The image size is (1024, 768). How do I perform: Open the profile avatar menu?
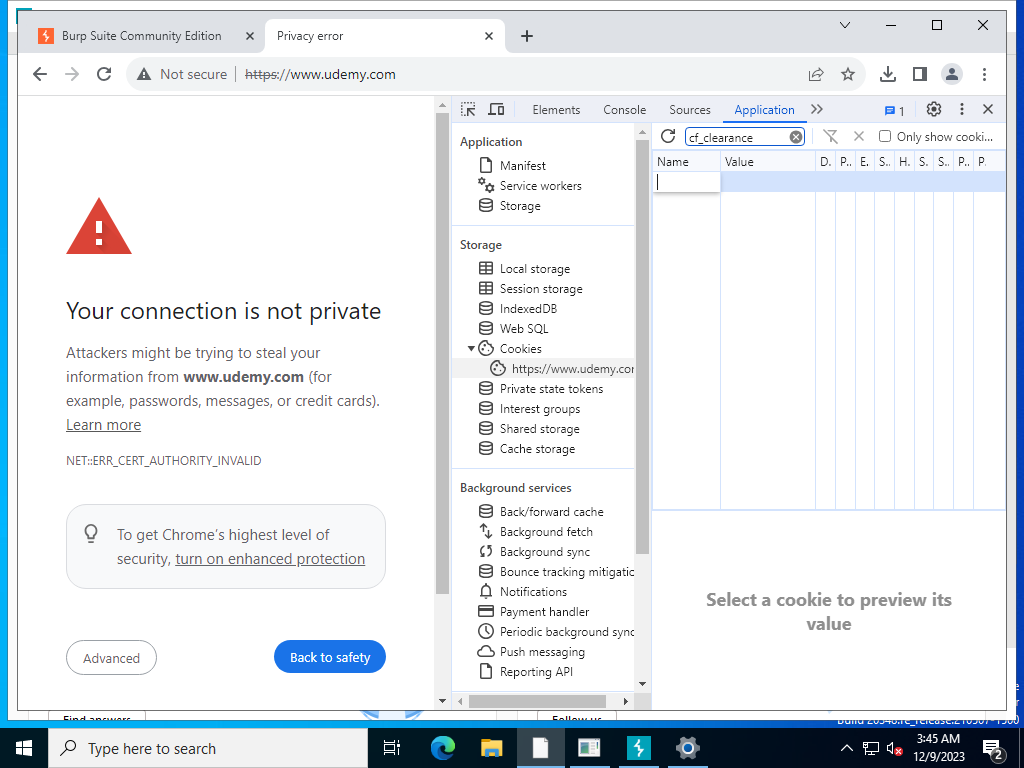point(952,74)
